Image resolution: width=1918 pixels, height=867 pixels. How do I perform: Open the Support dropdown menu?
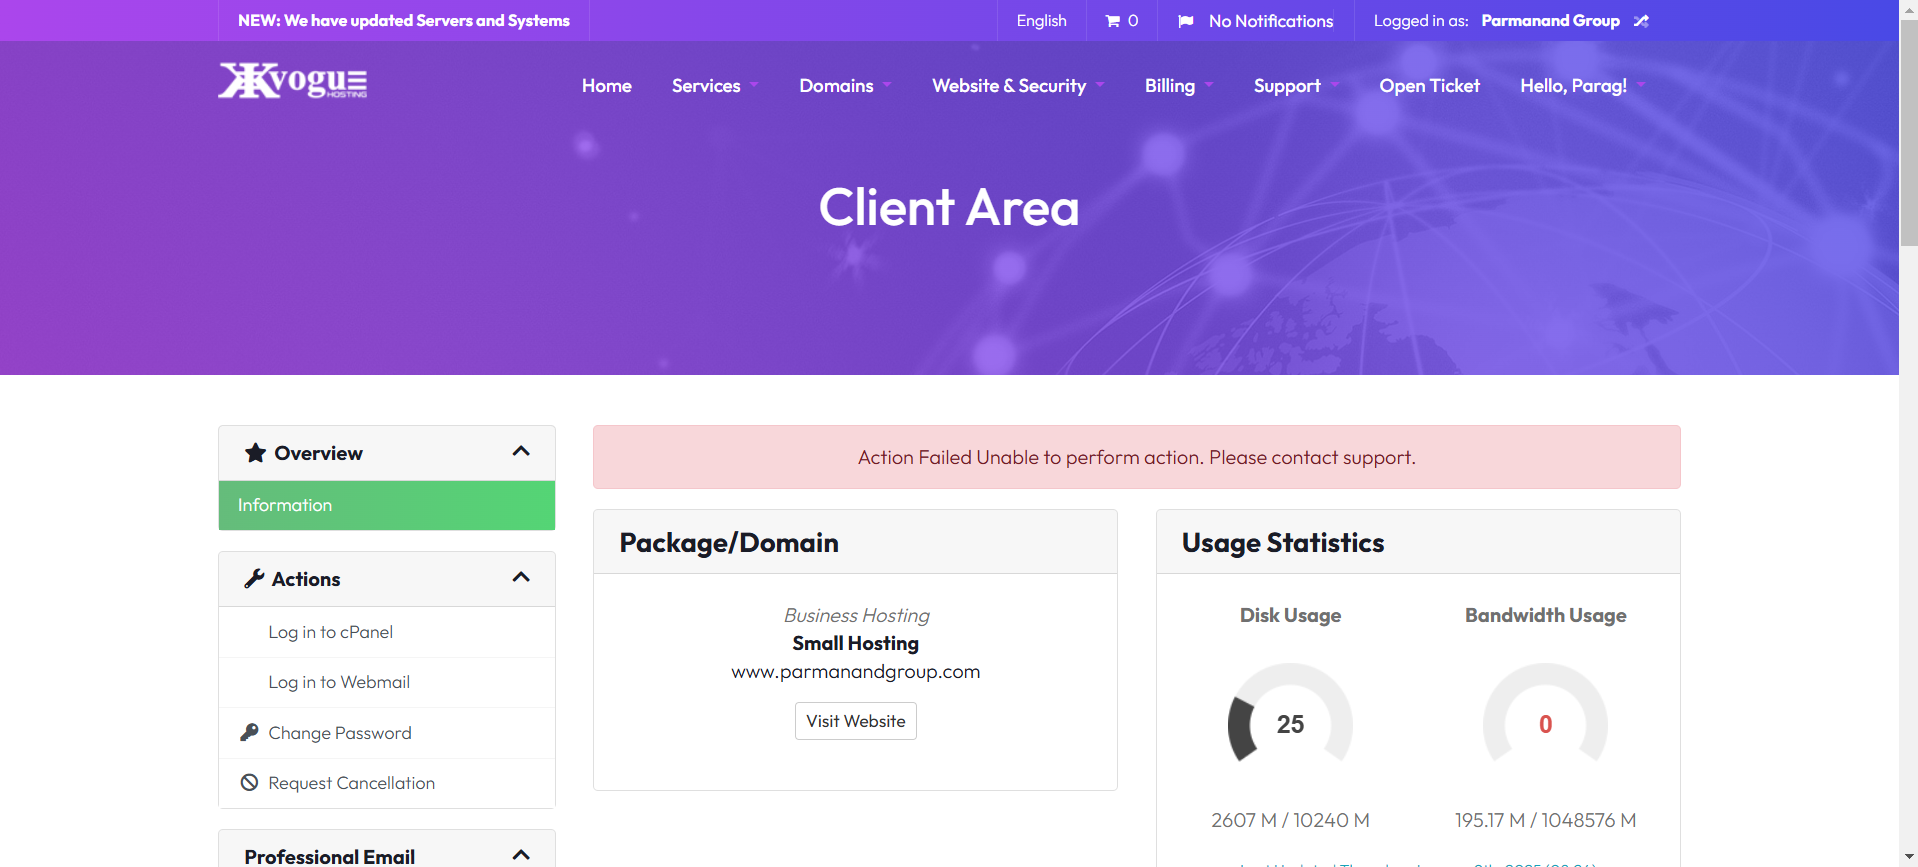(x=1296, y=86)
